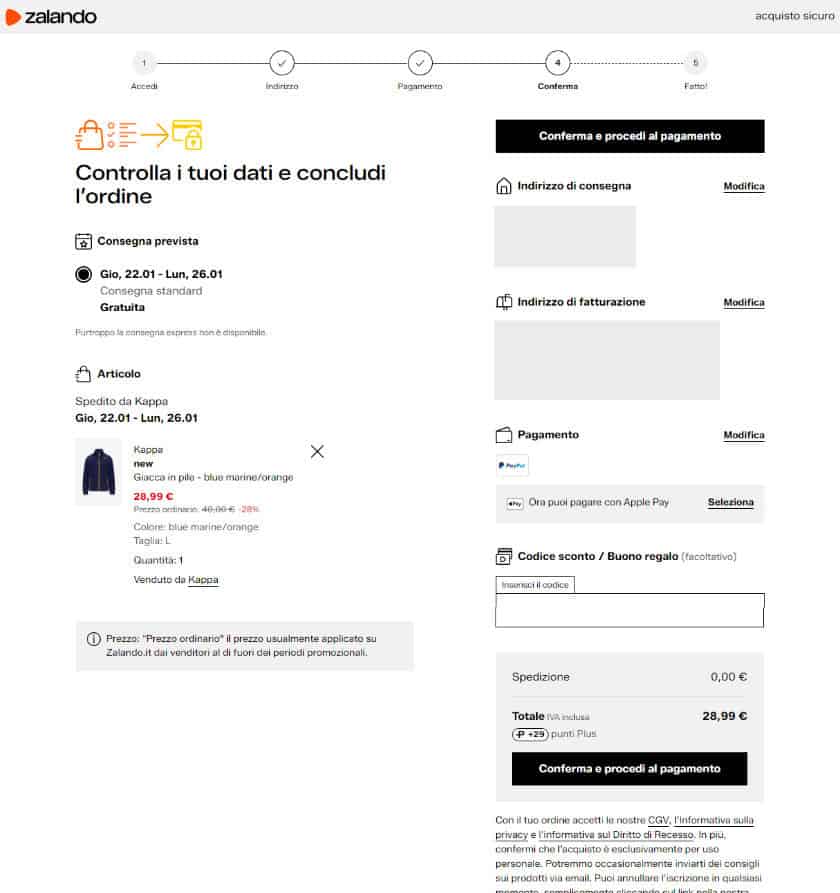Select the Gio, 22.01 - Lun, 26.01 delivery option
Screen dimensions: 840x893
[x=83, y=273]
